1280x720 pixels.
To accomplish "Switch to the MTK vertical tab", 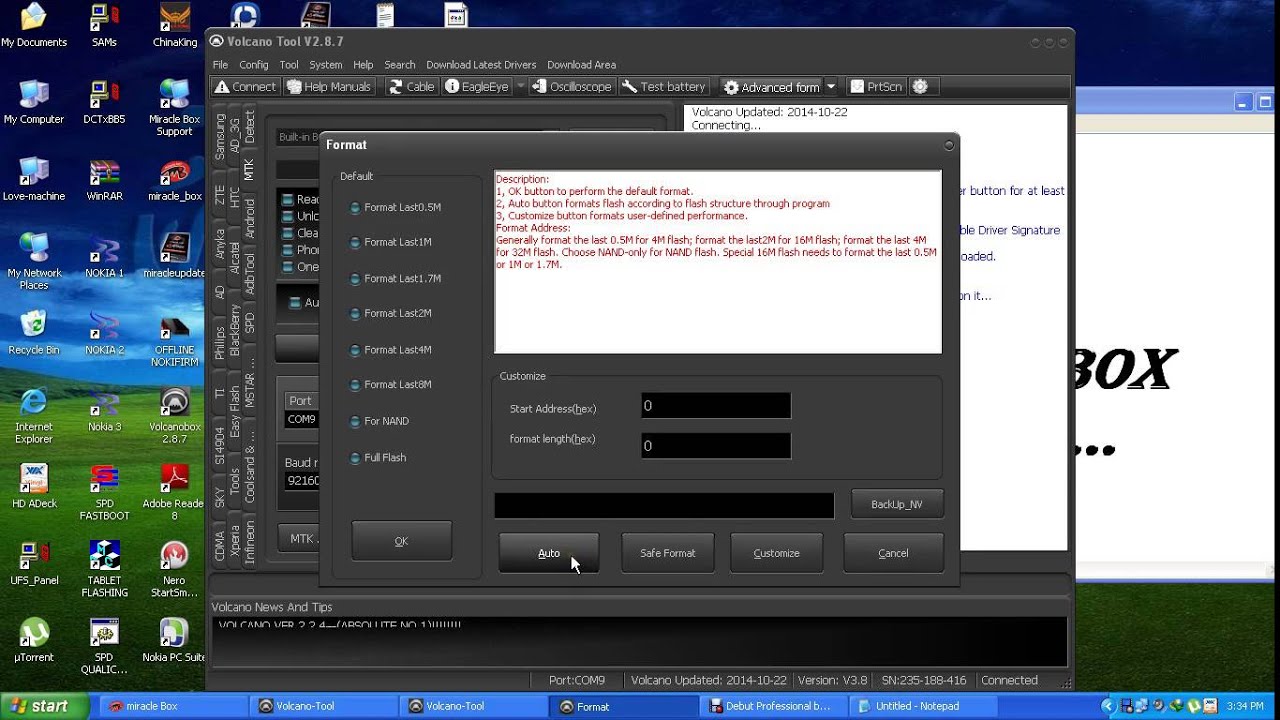I will pos(249,169).
